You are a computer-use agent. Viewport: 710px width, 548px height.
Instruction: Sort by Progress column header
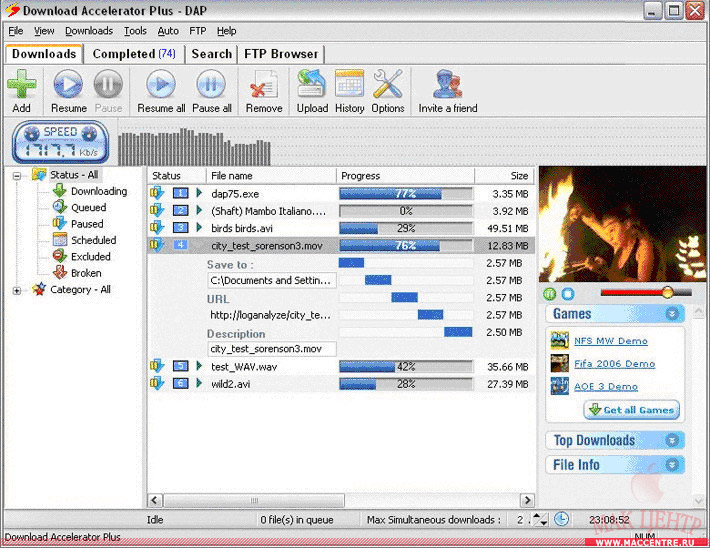click(x=405, y=176)
